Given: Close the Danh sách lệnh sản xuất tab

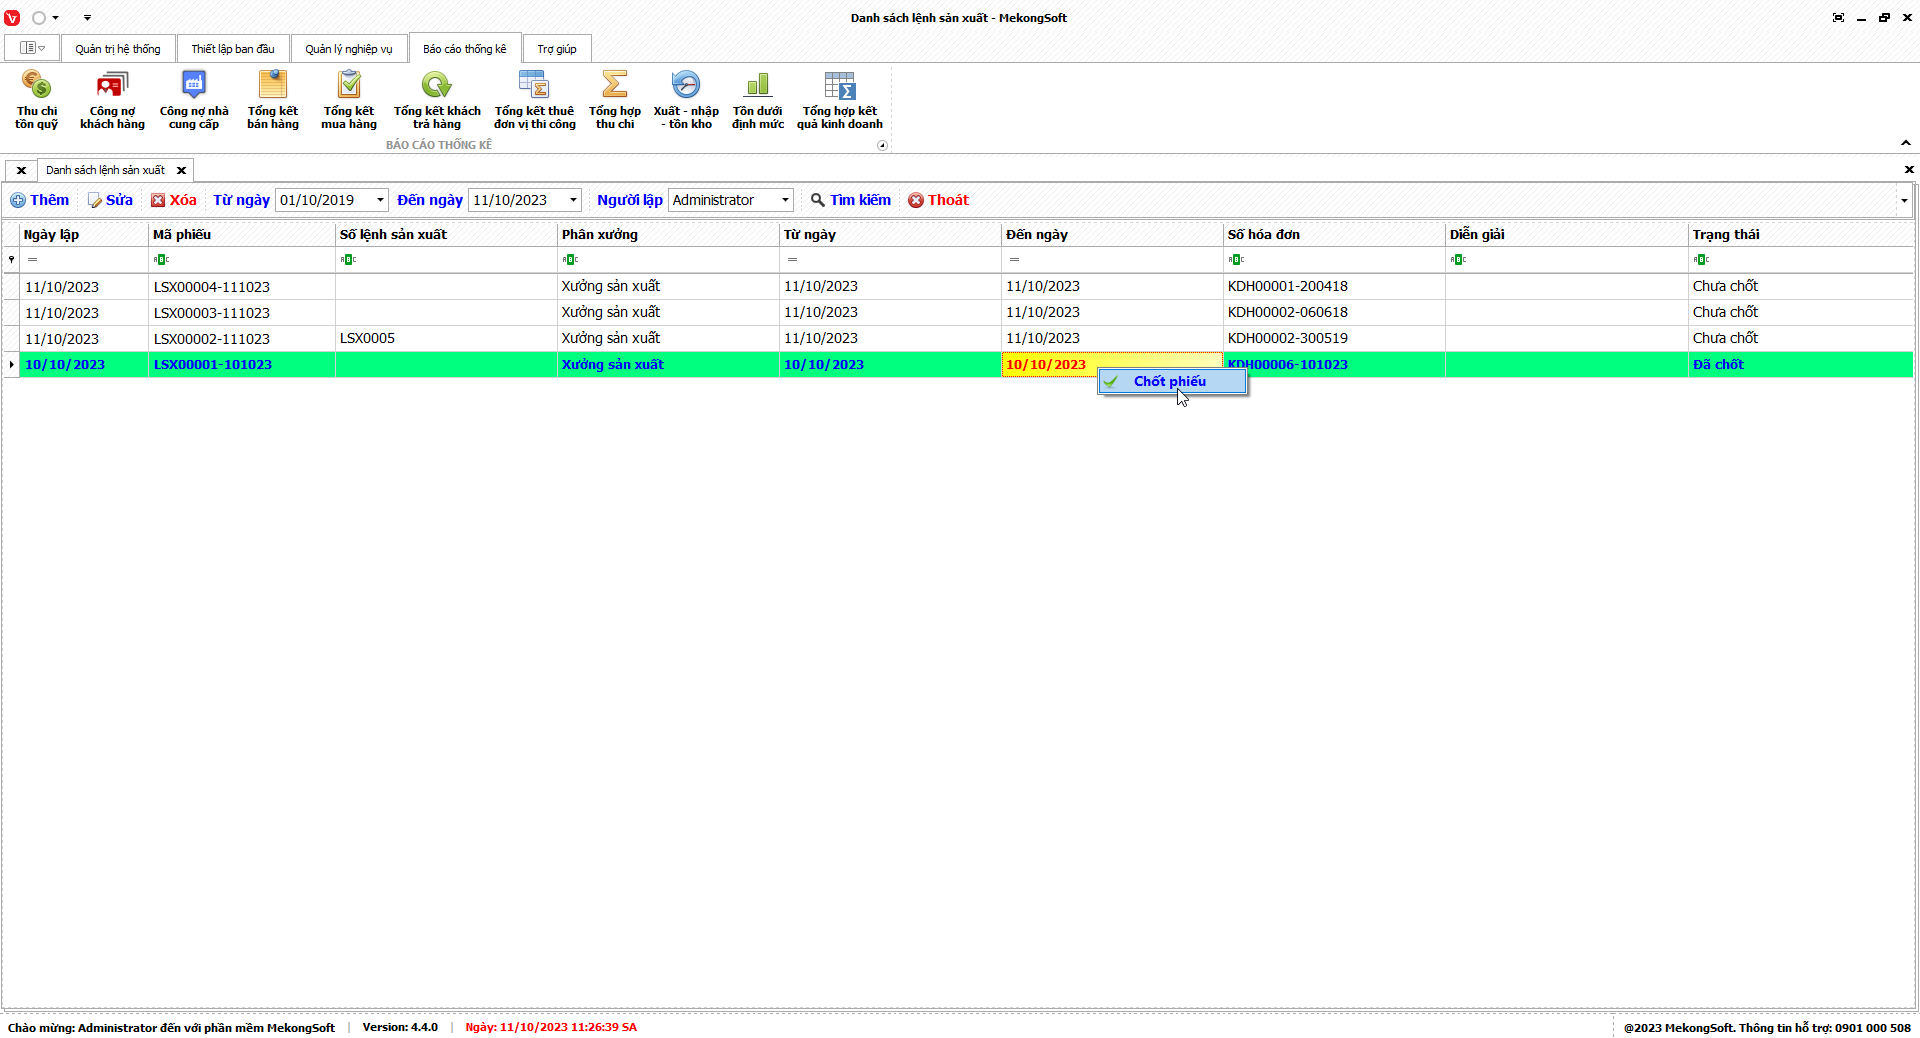Looking at the screenshot, I should 181,171.
